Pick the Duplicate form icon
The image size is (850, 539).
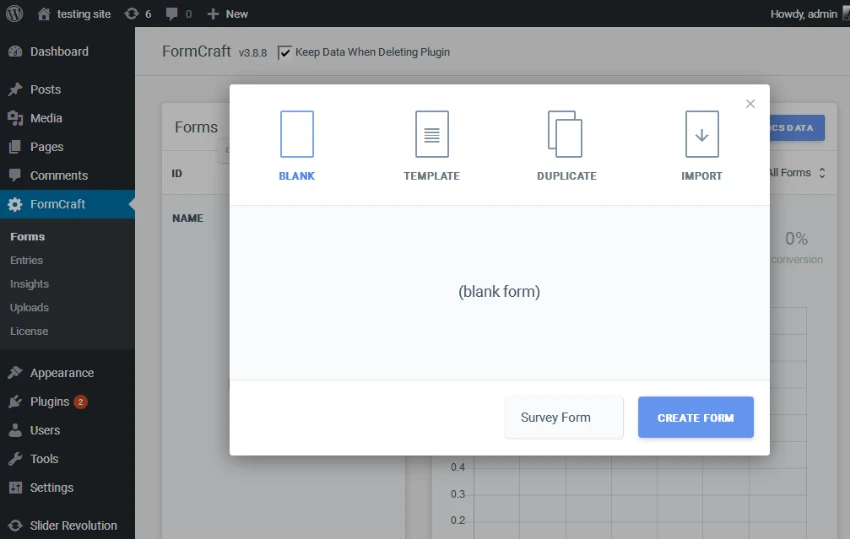pyautogui.click(x=566, y=134)
